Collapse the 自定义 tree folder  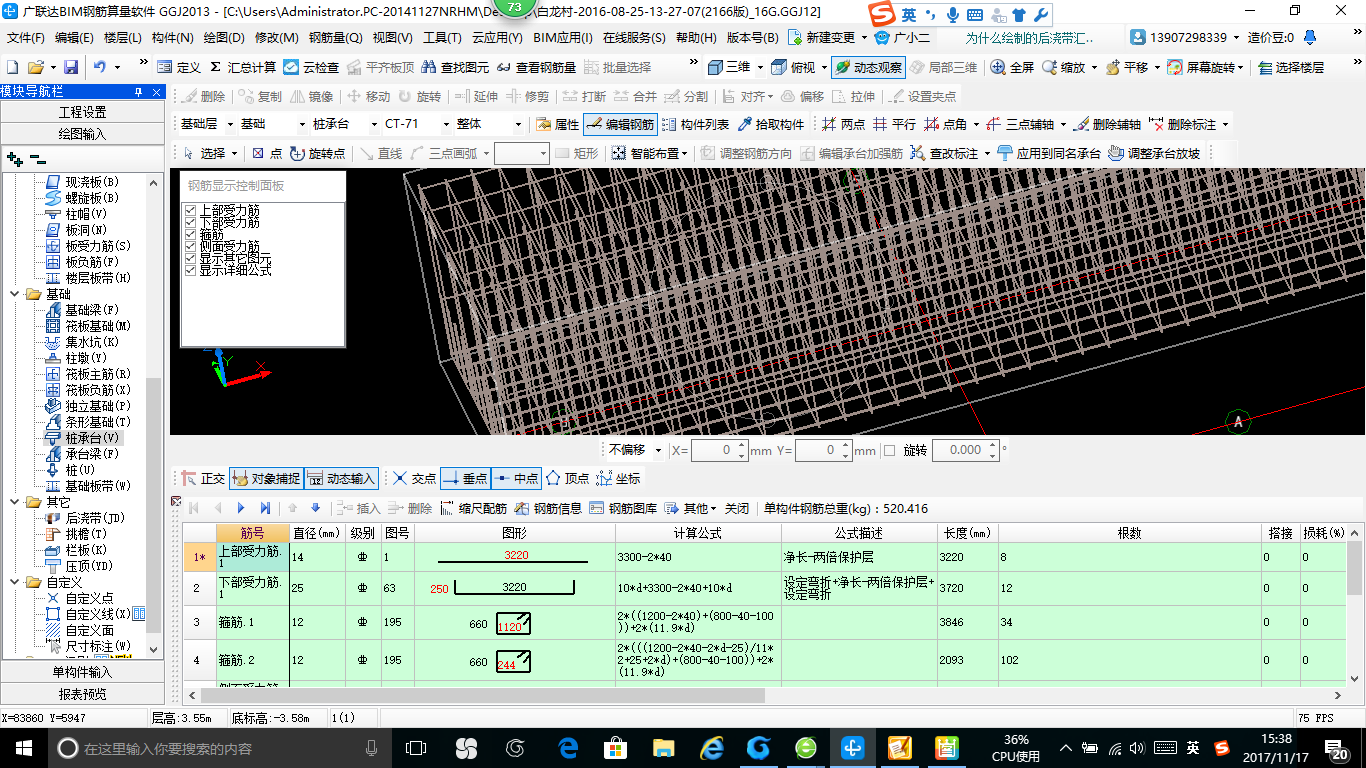click(x=16, y=582)
